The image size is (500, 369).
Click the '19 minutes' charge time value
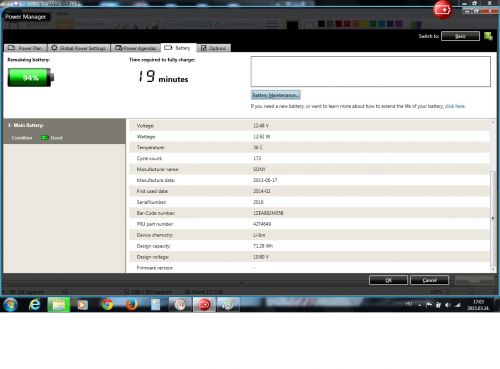163,76
